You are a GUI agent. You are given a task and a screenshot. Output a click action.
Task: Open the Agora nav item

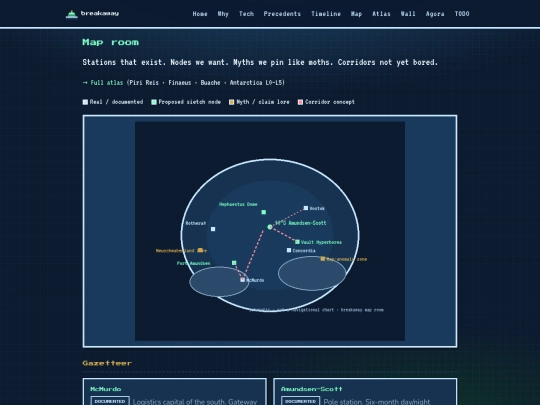pyautogui.click(x=435, y=14)
